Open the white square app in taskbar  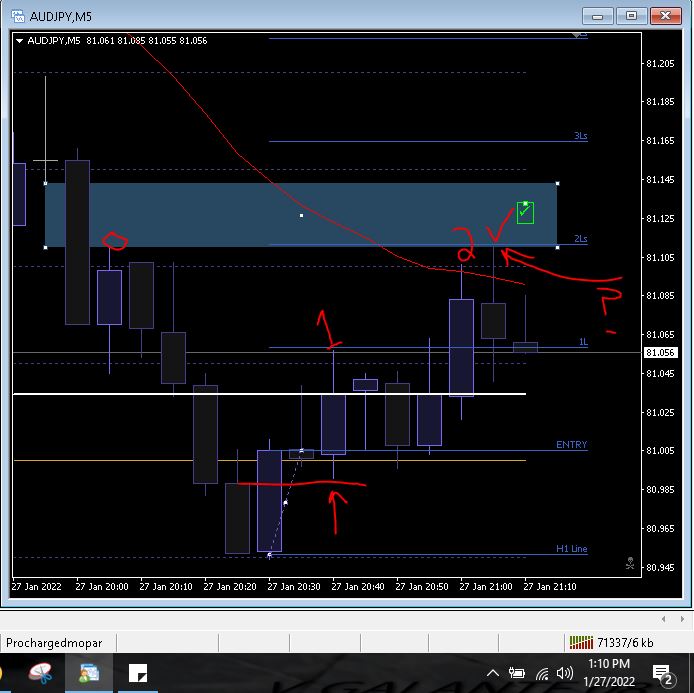(x=138, y=673)
